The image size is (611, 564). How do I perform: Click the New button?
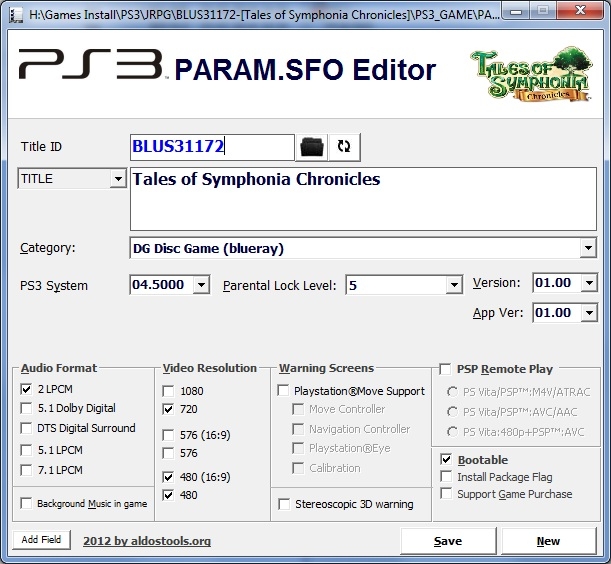(x=548, y=541)
